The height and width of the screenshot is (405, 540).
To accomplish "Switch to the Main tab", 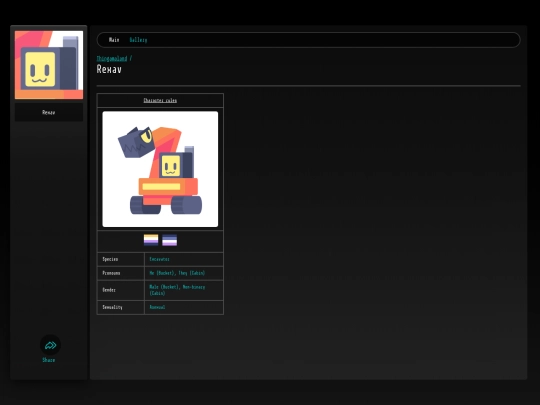I will point(114,40).
